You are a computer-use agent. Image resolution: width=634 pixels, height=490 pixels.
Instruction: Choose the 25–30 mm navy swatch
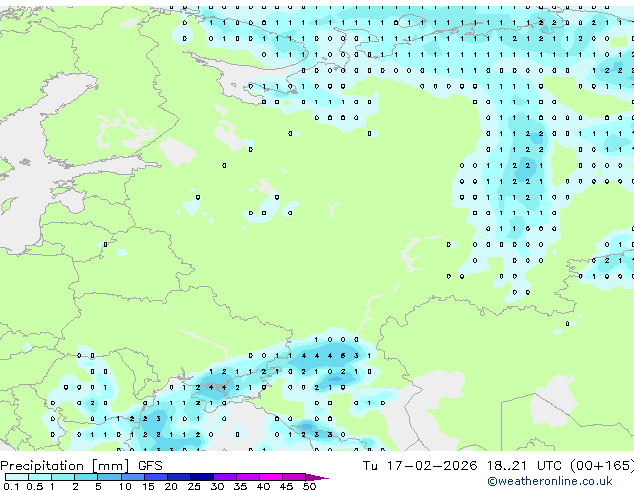[201, 477]
